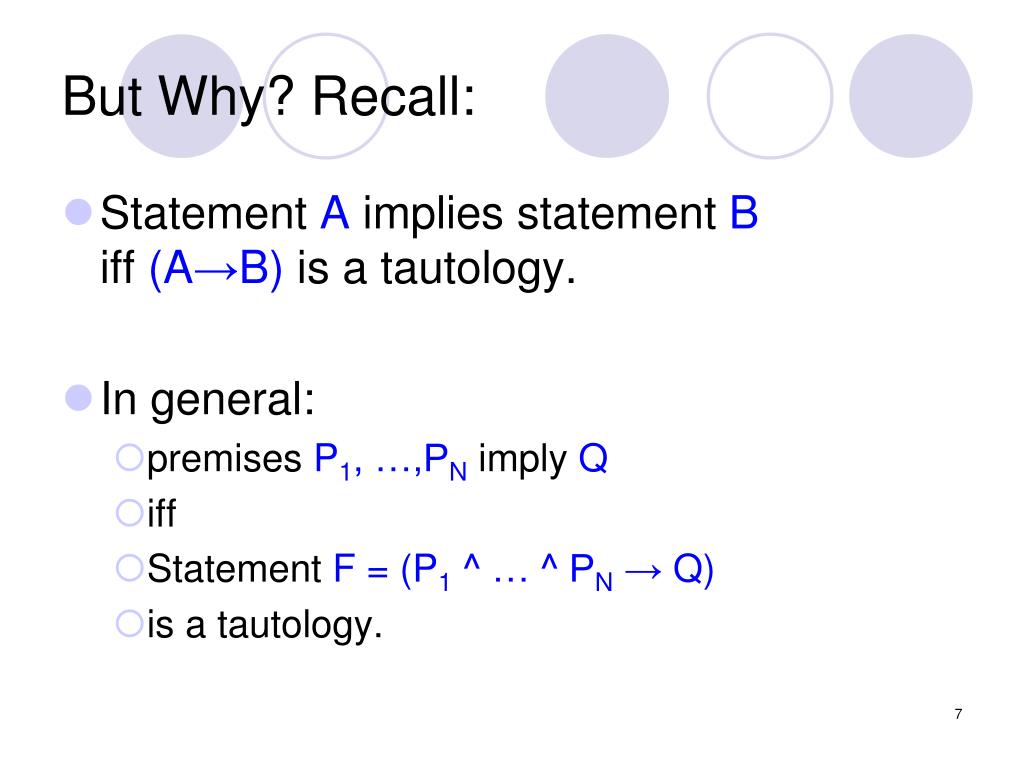Viewport: 1024px width, 768px height.
Task: Click the blue '(A→B)' expression
Action: click(x=216, y=268)
